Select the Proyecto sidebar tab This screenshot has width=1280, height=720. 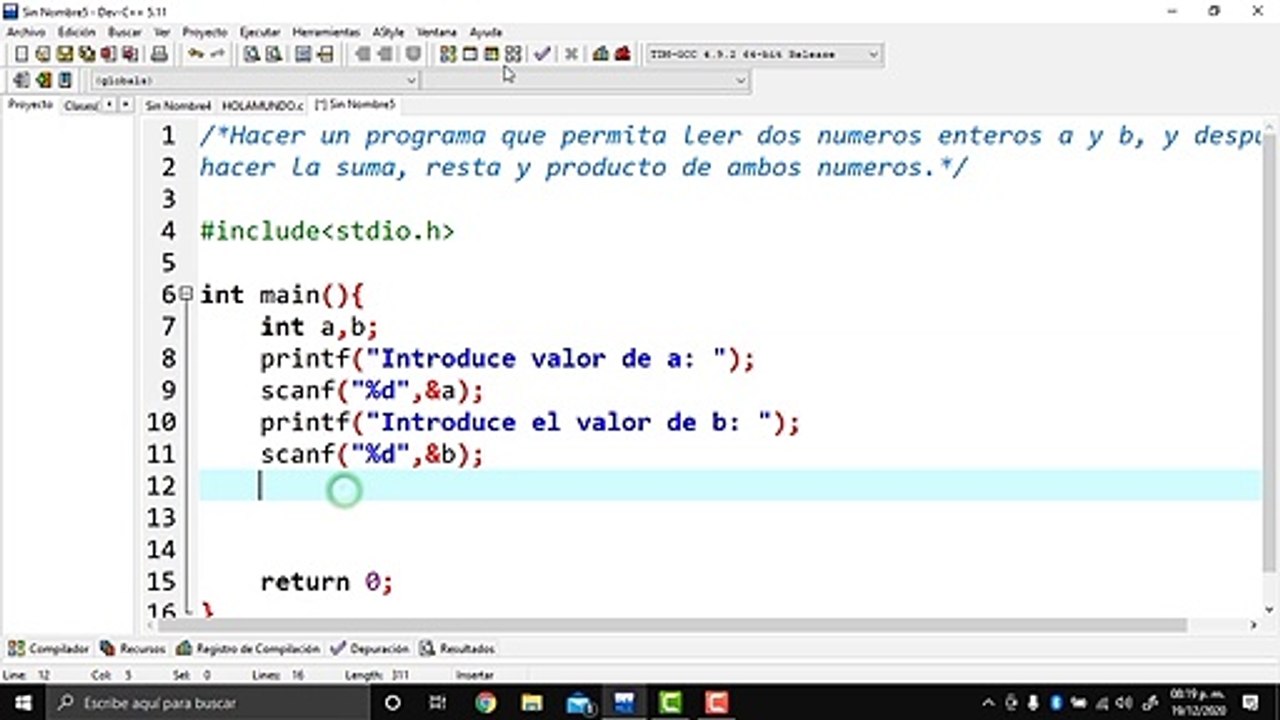pos(30,104)
